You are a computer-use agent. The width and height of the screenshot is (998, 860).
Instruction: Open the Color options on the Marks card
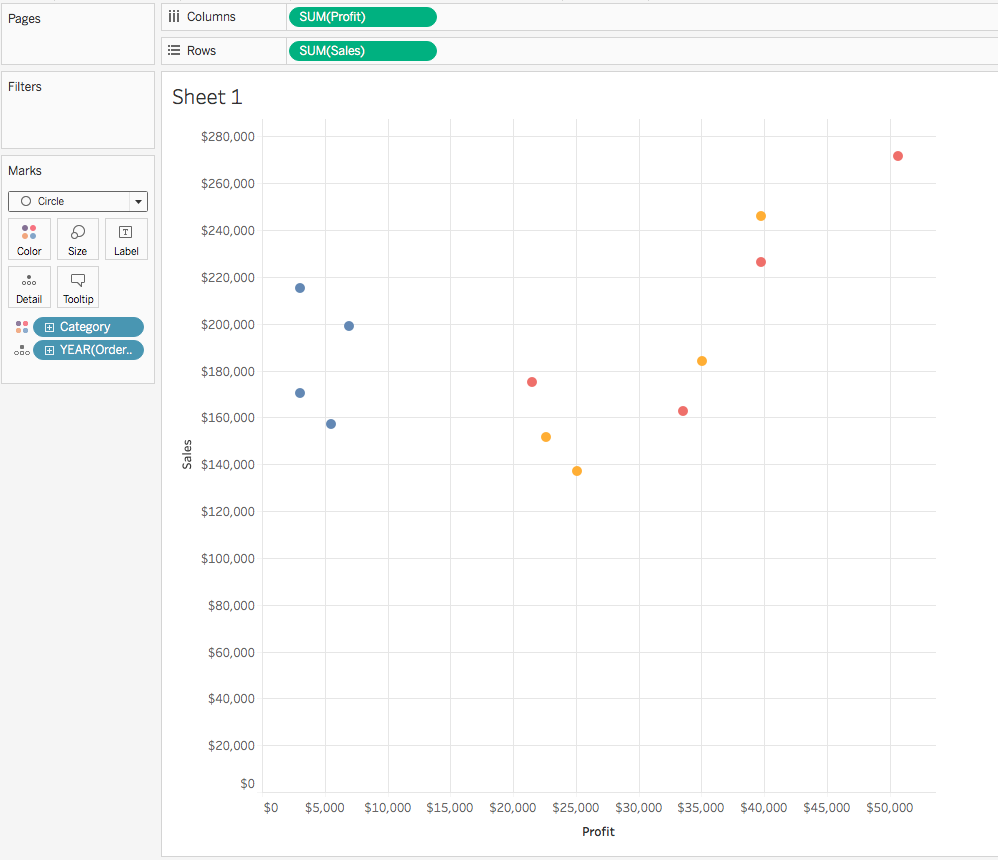point(29,238)
